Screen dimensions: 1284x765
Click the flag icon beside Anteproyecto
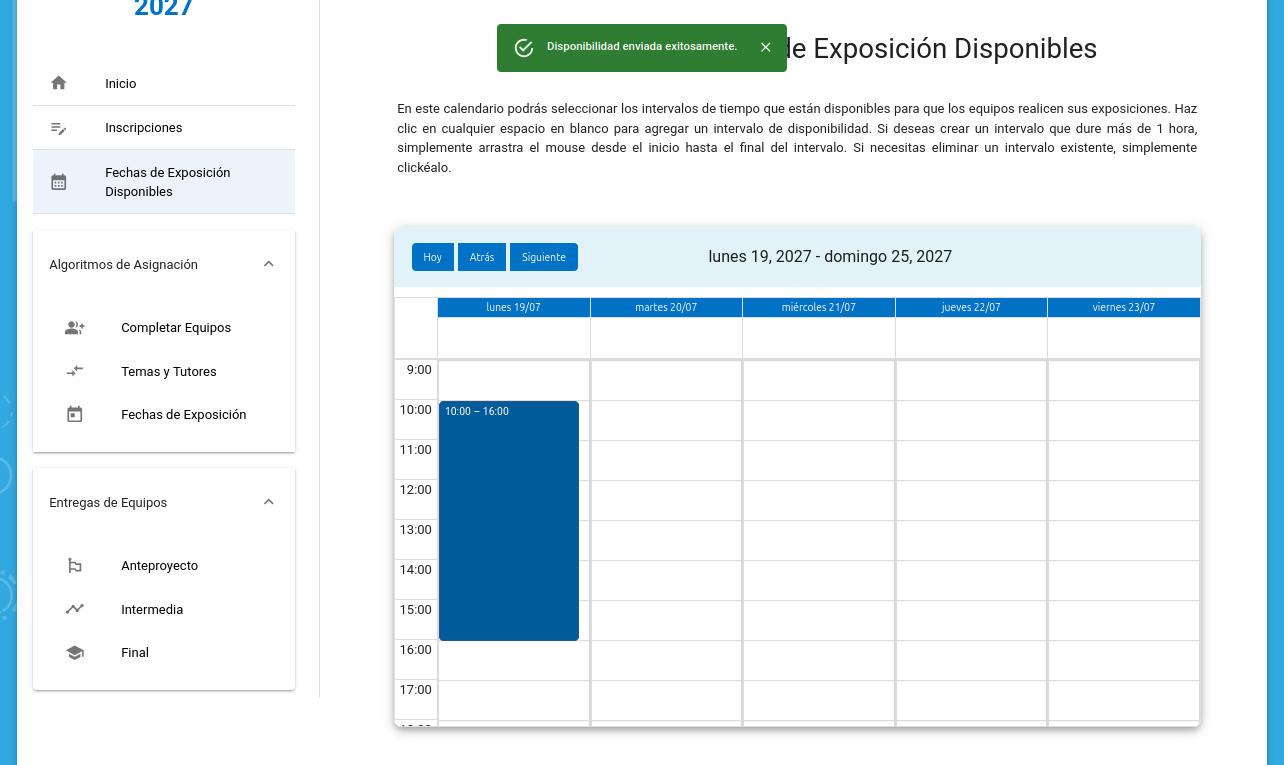(75, 566)
